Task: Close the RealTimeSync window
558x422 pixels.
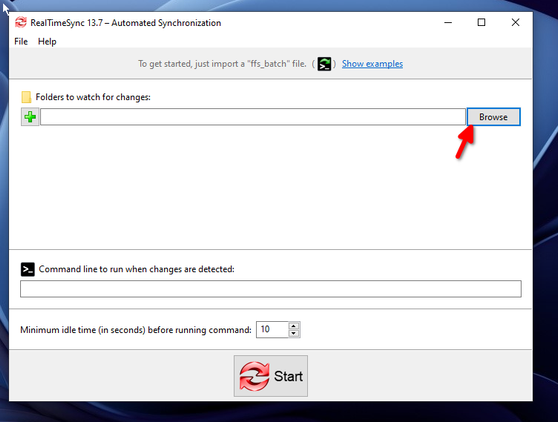Action: 515,22
